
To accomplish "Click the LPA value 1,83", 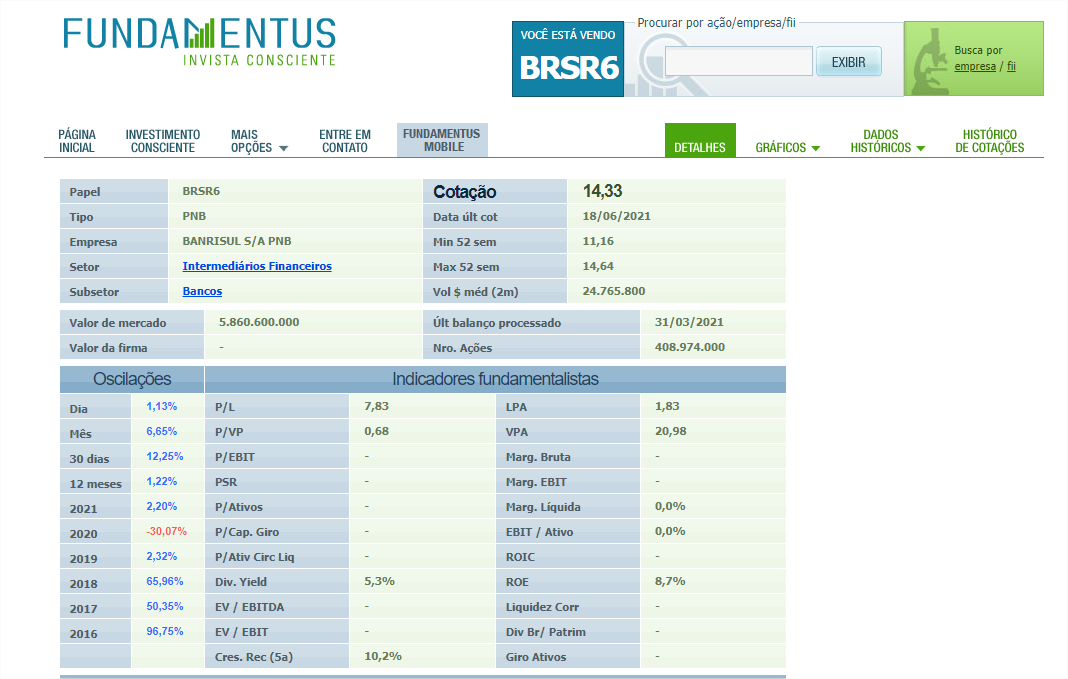I will click(x=667, y=407).
